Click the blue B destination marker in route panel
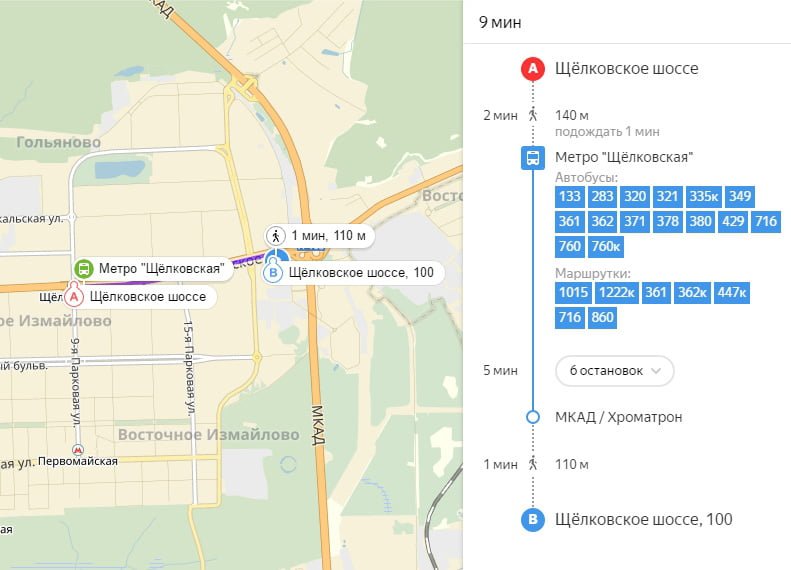The image size is (791, 570). (533, 520)
